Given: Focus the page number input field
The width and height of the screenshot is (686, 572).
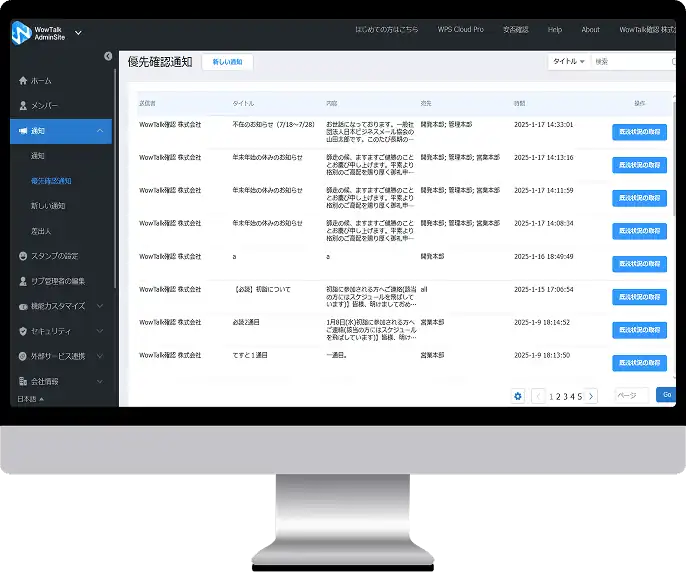Looking at the screenshot, I should tap(631, 396).
